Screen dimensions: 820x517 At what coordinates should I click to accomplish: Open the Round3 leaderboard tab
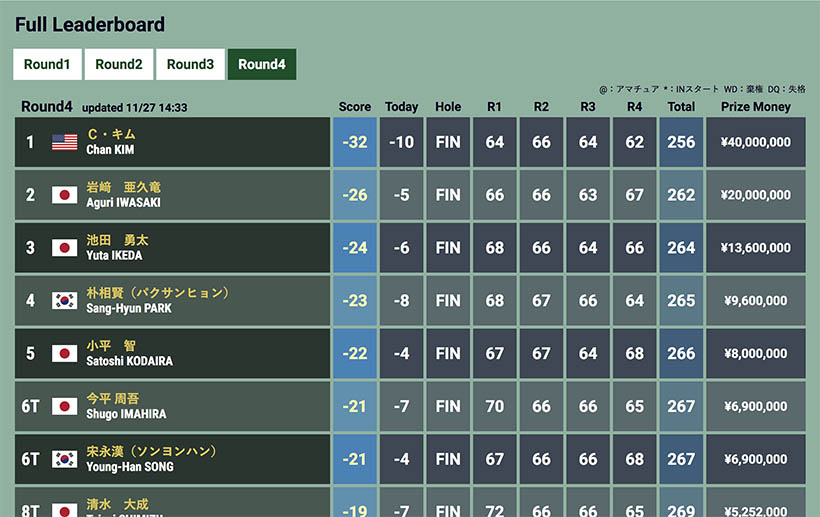coord(190,64)
